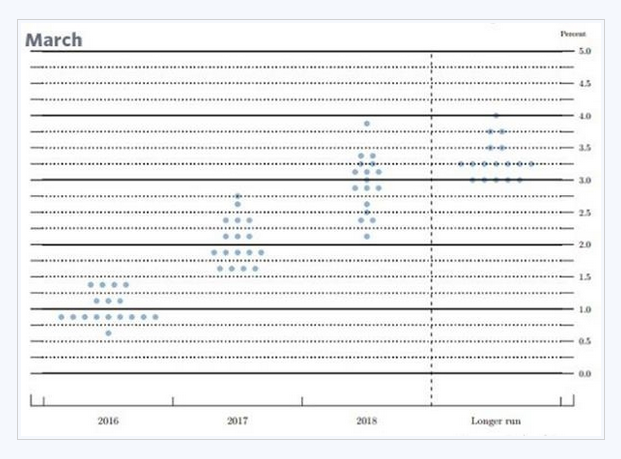621x459 pixels.
Task: Click the 0.0 y-axis value
Action: coord(584,374)
